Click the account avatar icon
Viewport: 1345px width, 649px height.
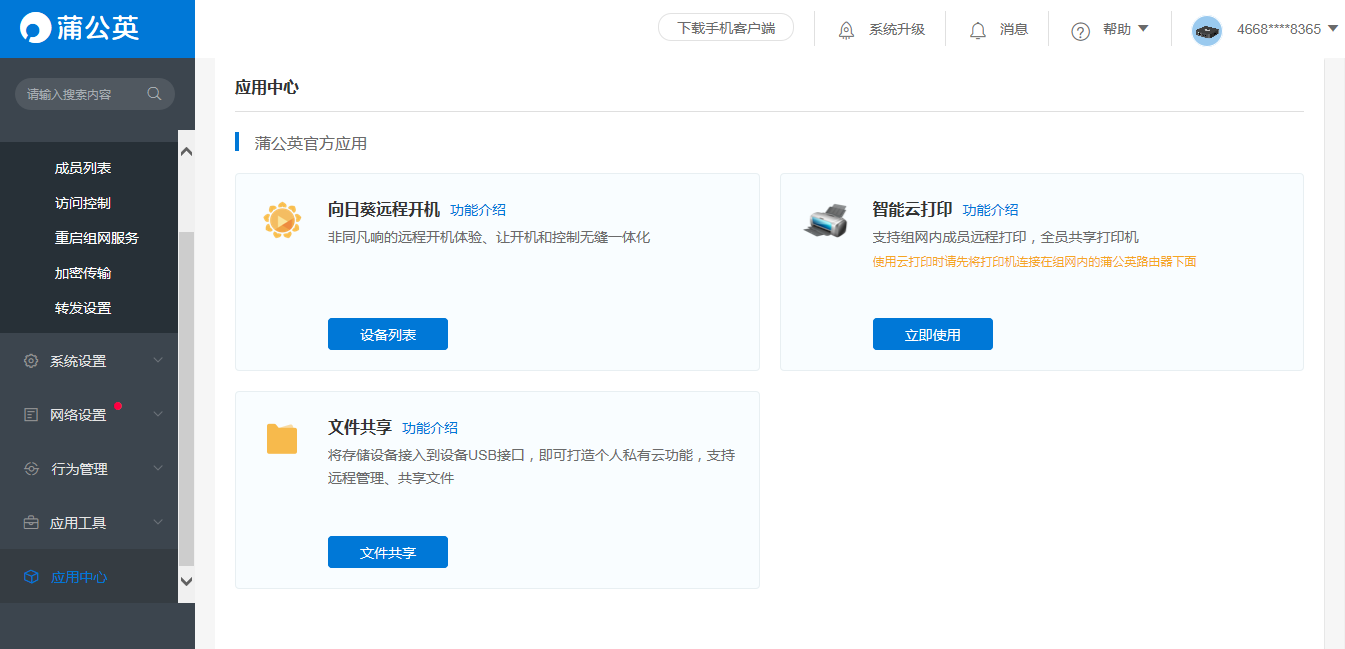1207,30
